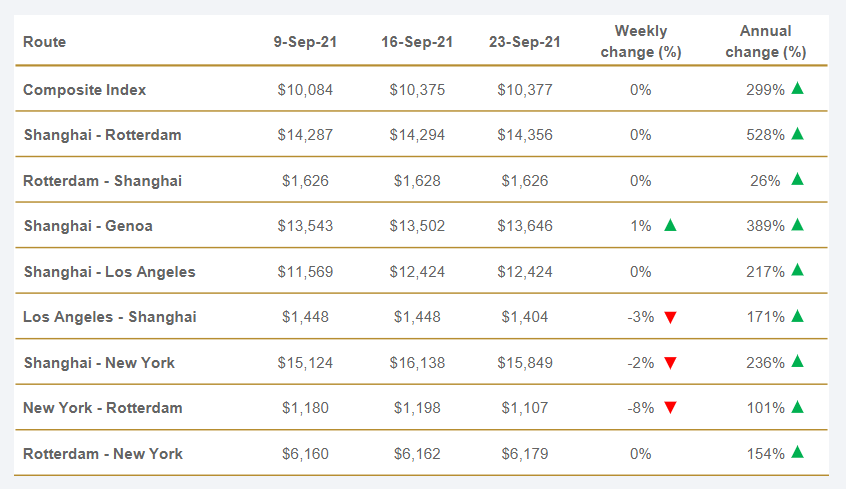Click green weekly arrow for Shanghai - Genoa
846x489 pixels.
[x=670, y=225]
